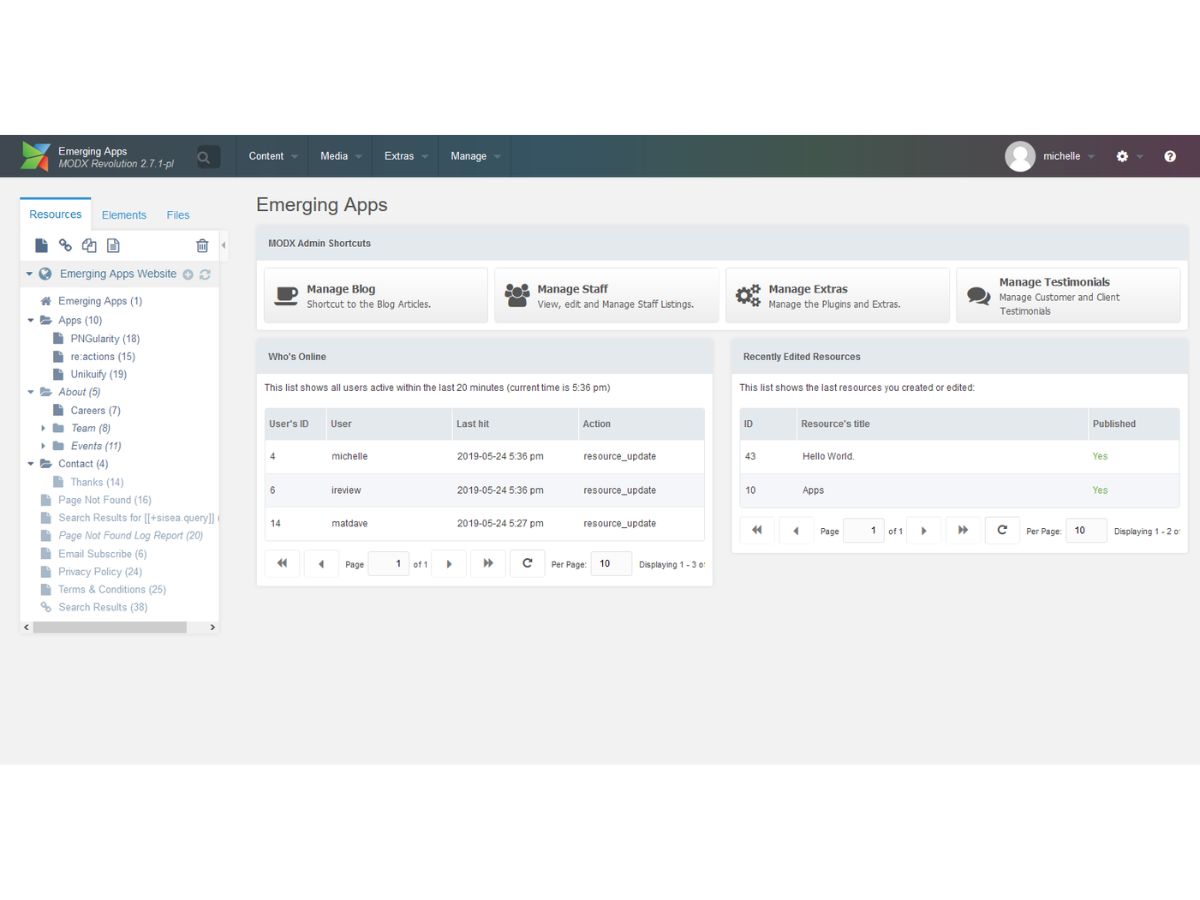Open the Media menu
The height and width of the screenshot is (900, 1200).
(x=341, y=156)
